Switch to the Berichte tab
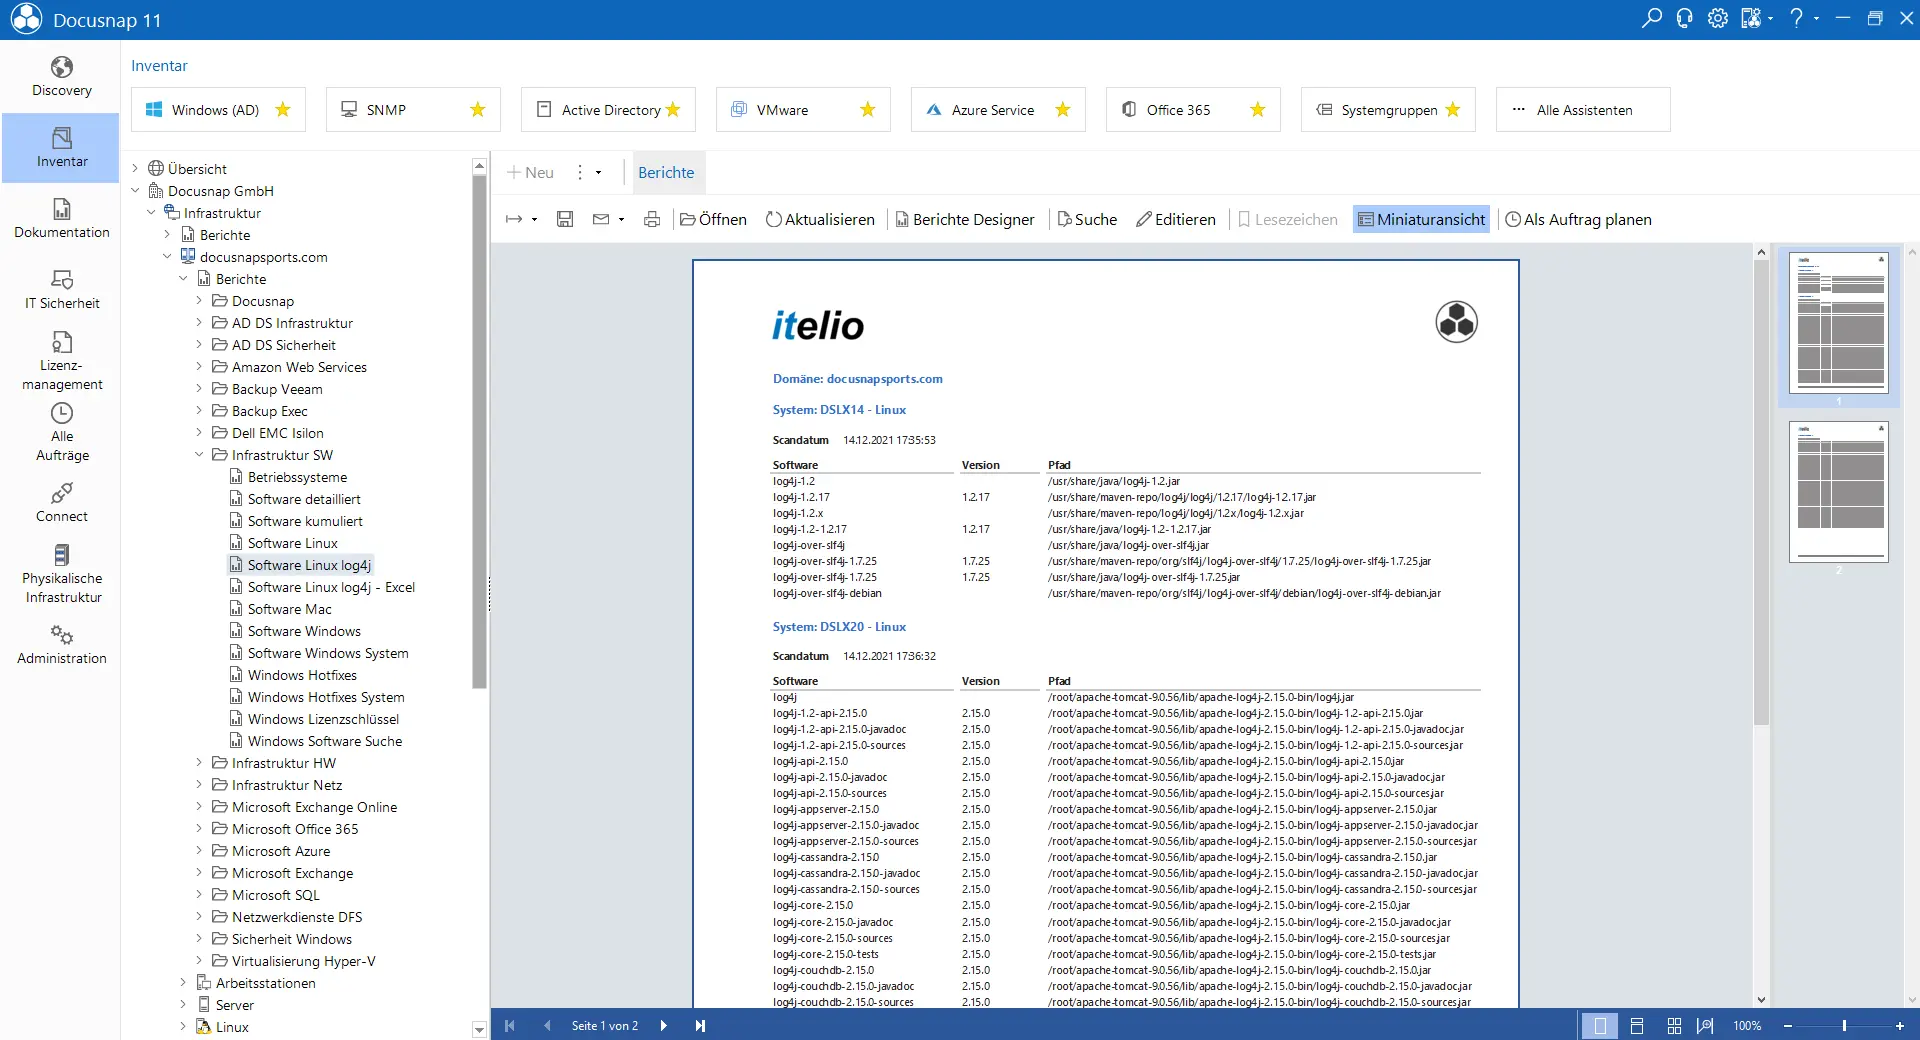 click(x=666, y=172)
